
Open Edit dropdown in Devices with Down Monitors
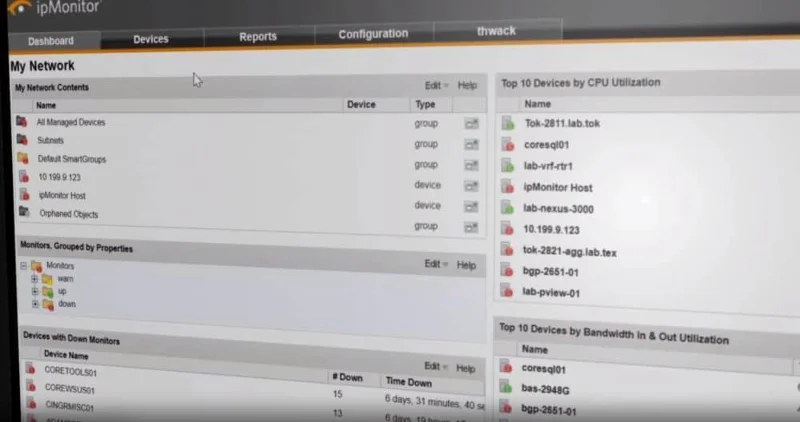pyautogui.click(x=435, y=366)
